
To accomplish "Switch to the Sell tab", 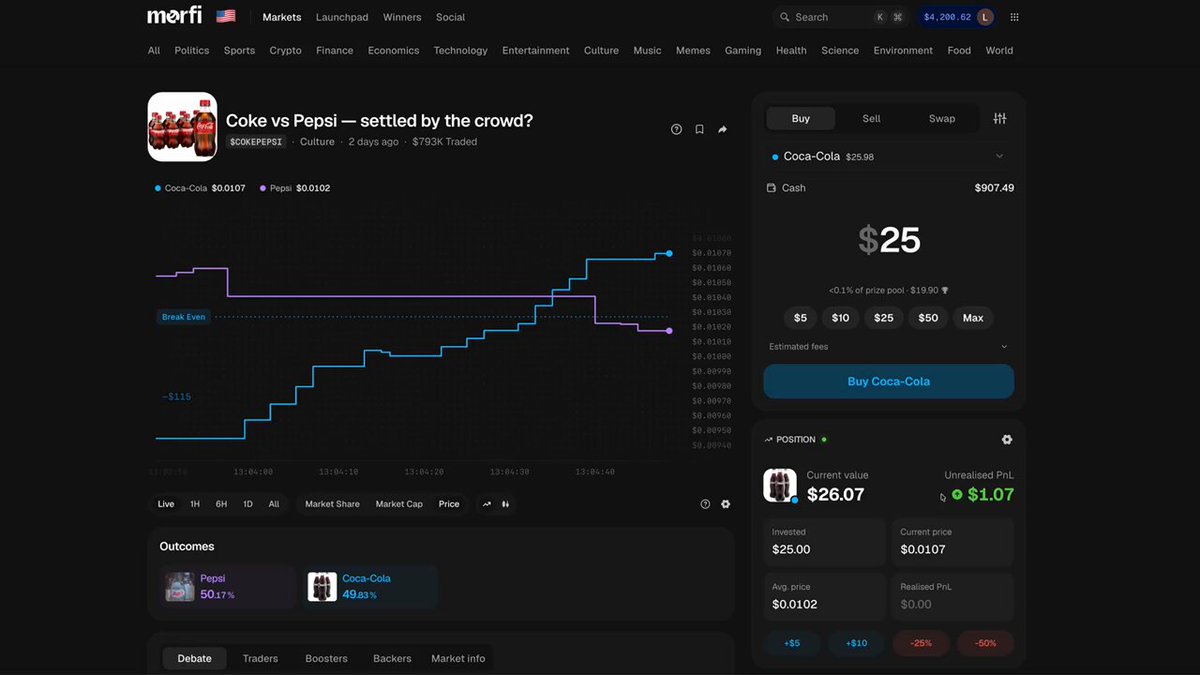I will pos(872,118).
